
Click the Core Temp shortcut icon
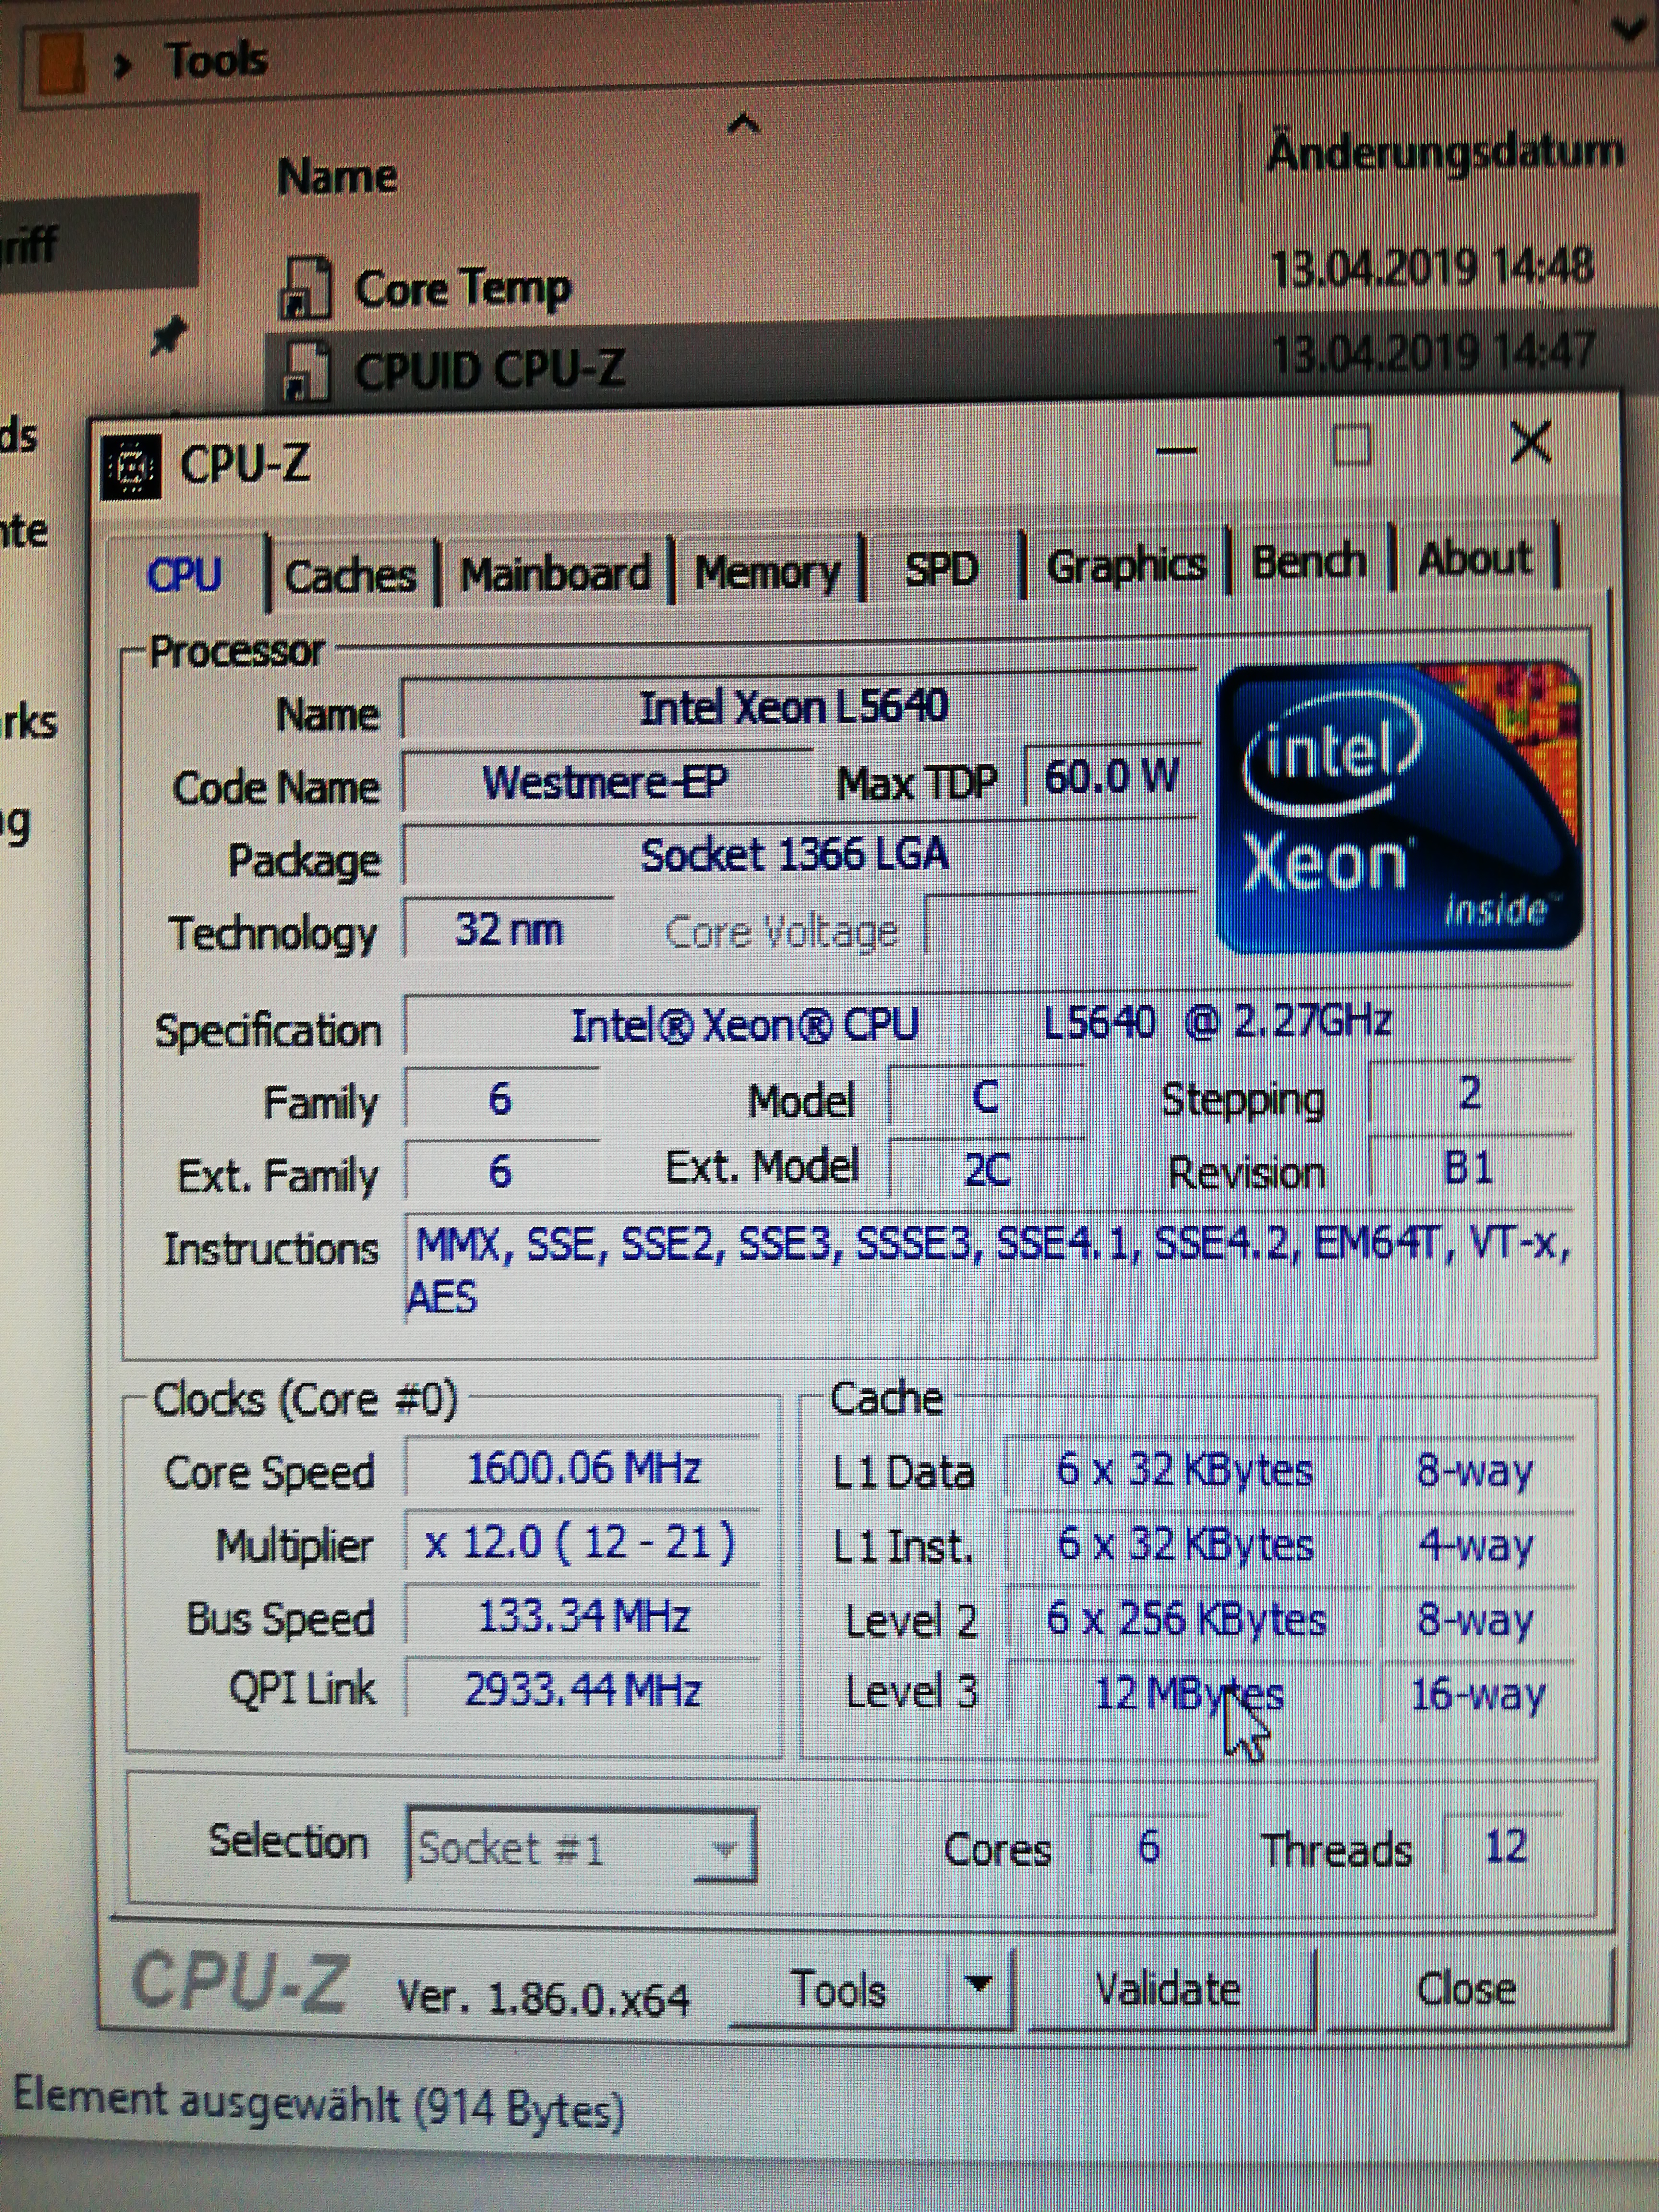click(x=305, y=288)
